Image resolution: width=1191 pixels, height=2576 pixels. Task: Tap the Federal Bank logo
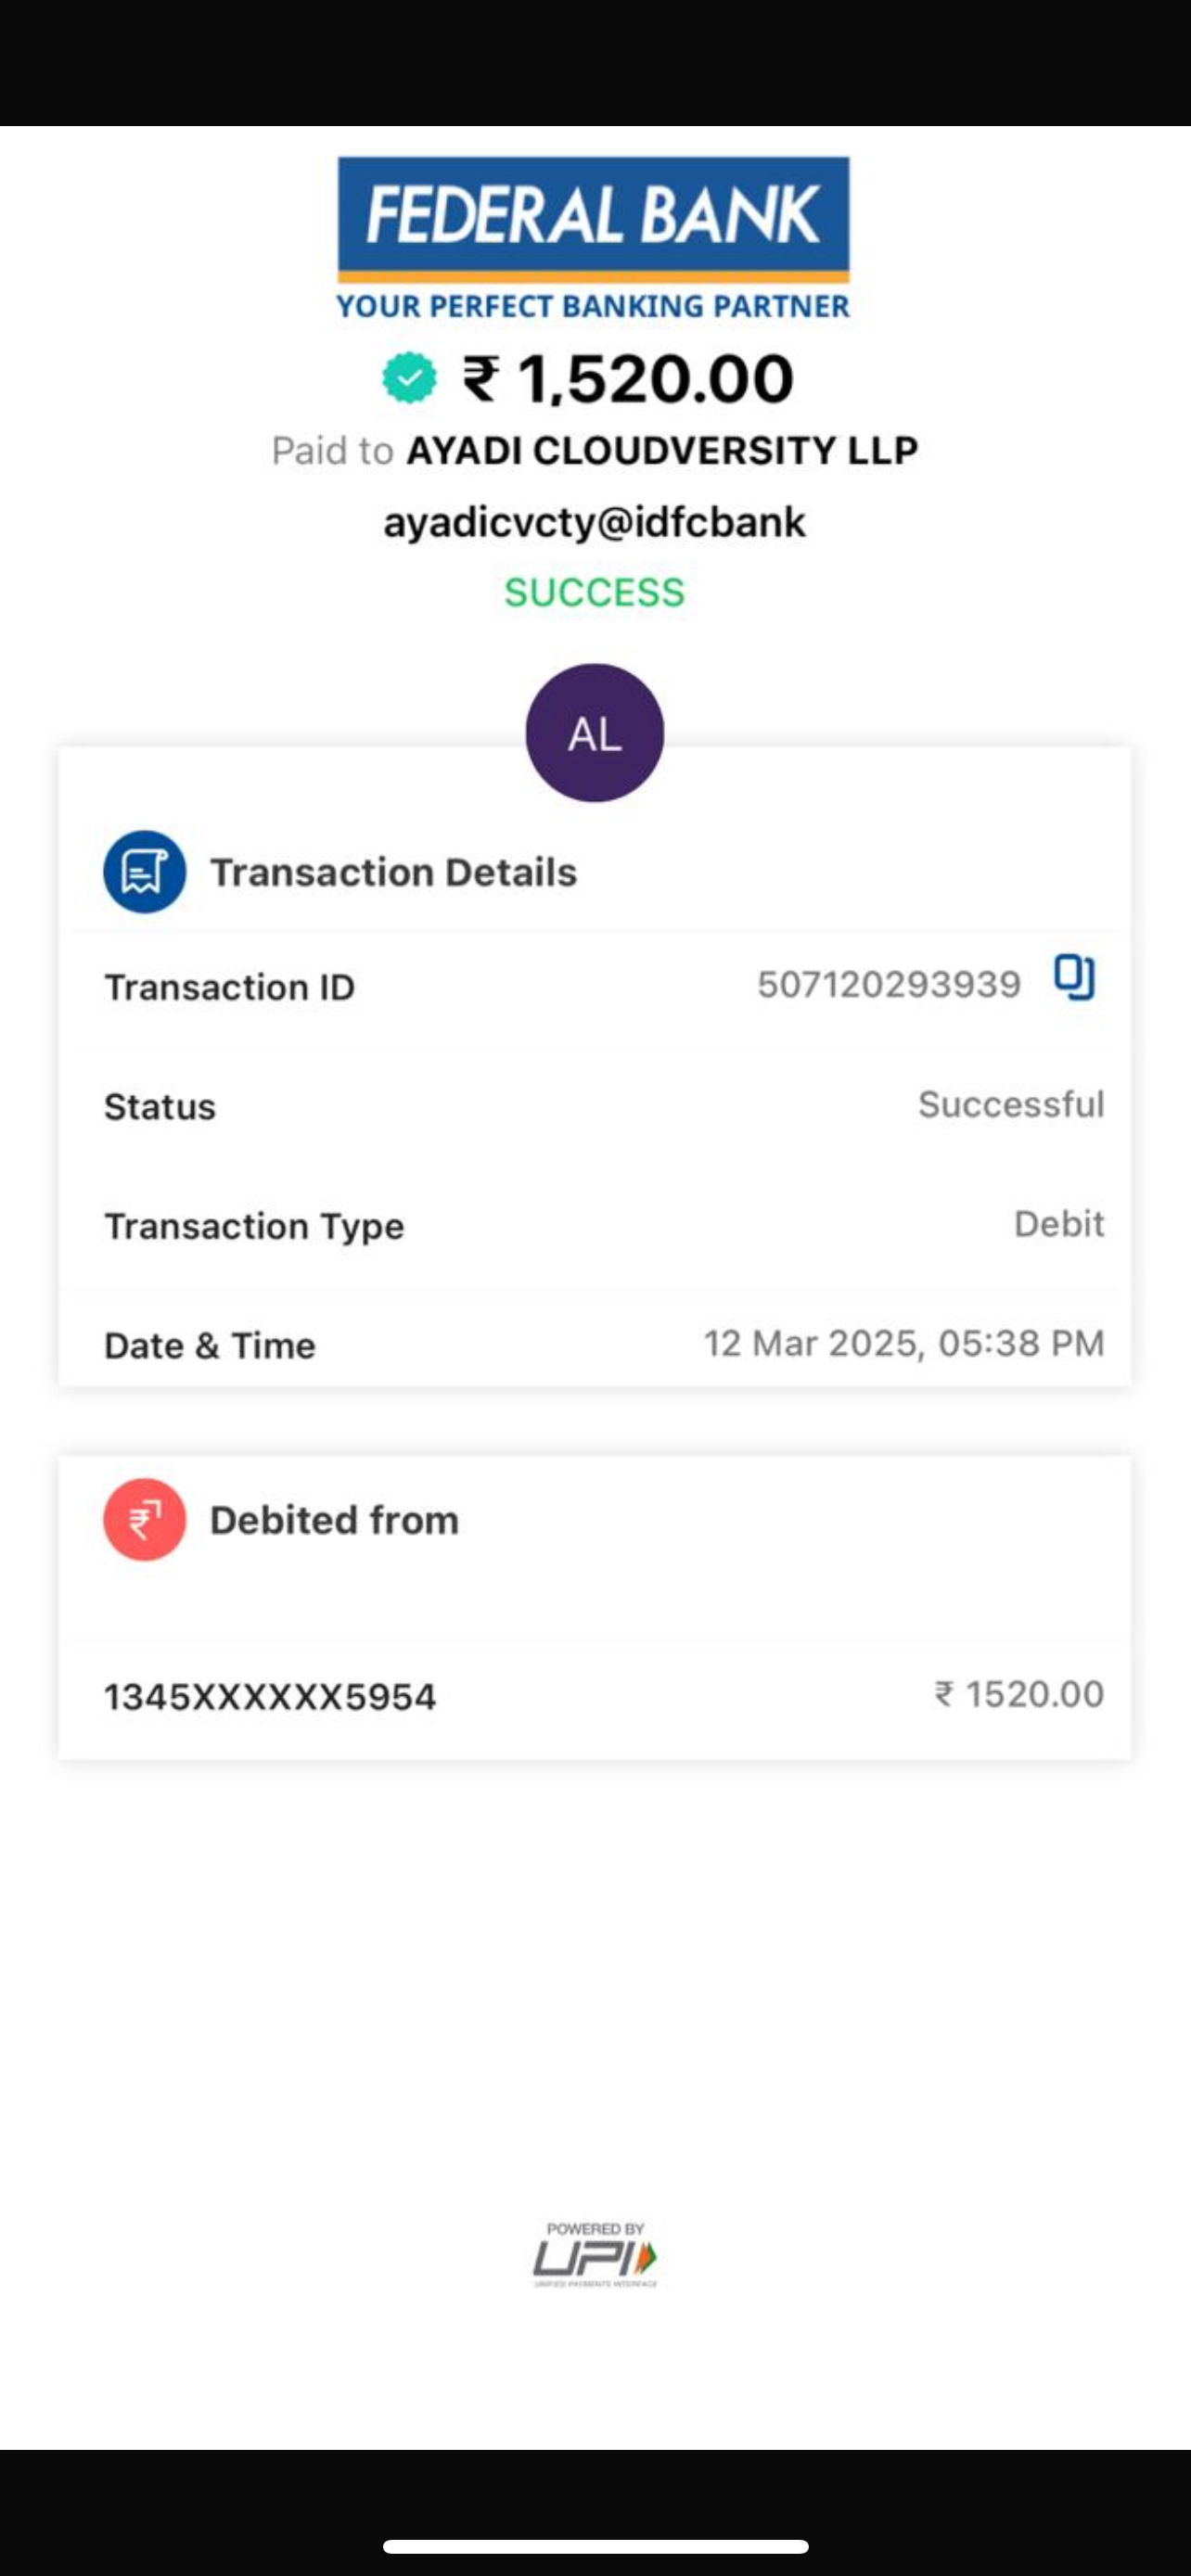pyautogui.click(x=593, y=237)
